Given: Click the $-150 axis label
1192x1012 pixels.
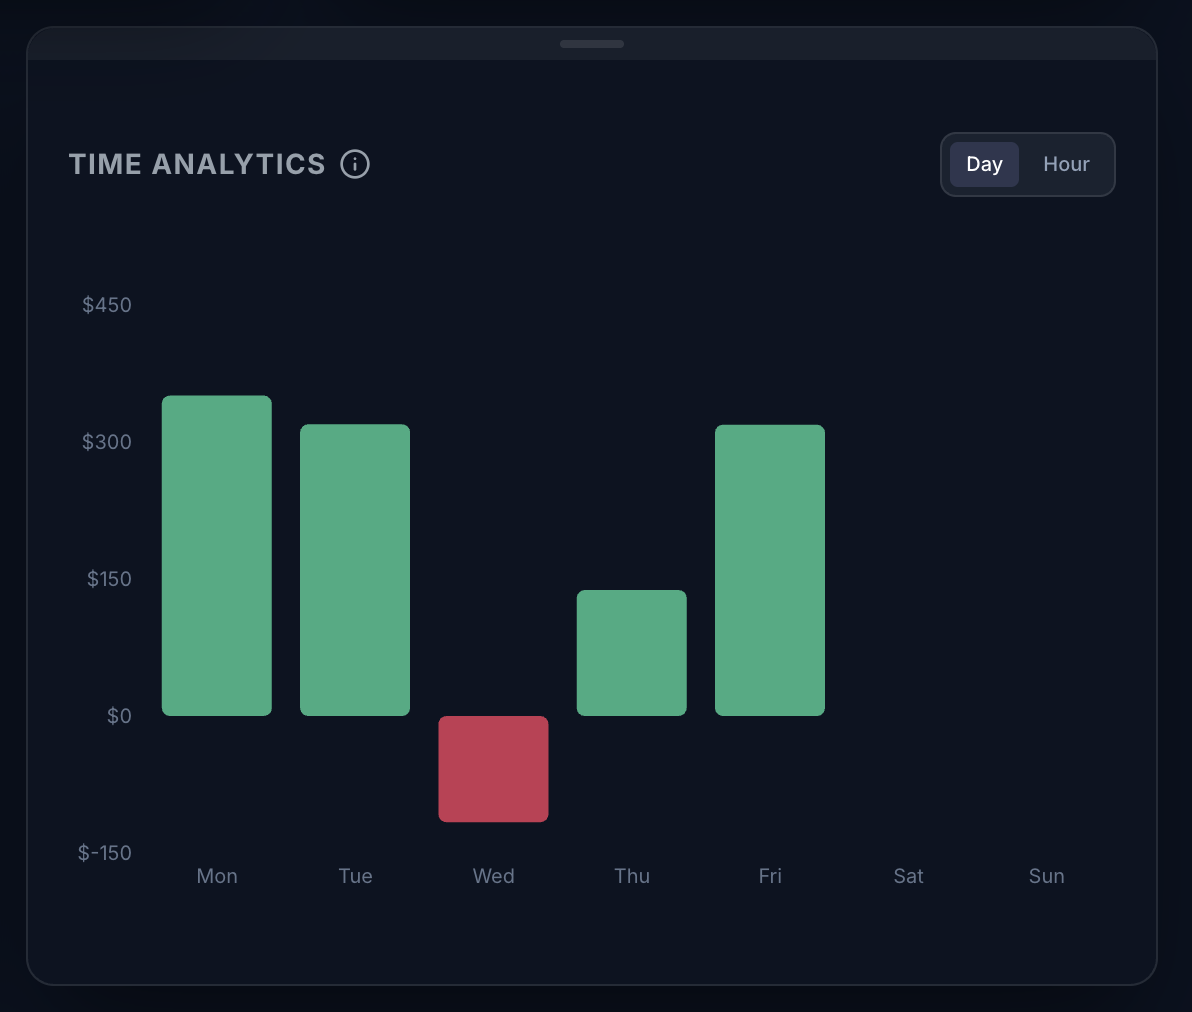Looking at the screenshot, I should 105,852.
